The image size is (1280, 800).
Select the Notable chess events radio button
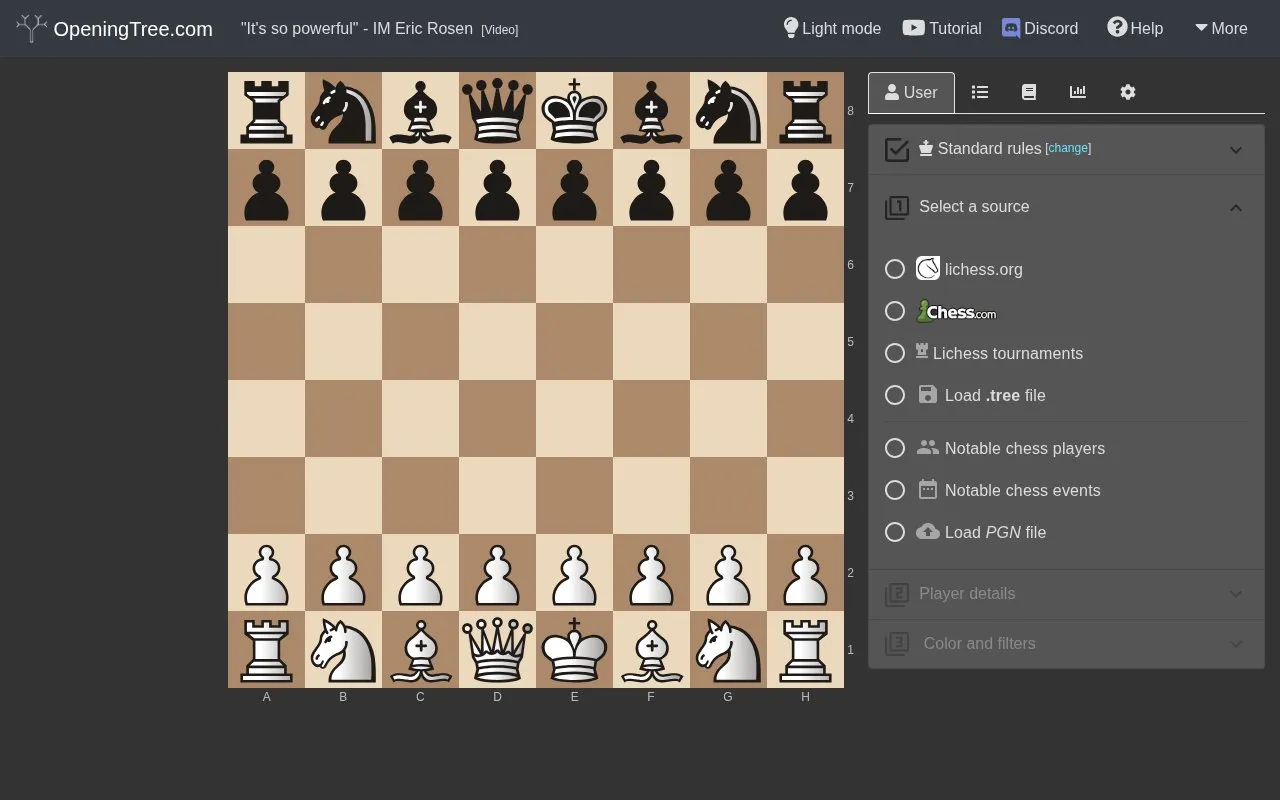pyautogui.click(x=895, y=490)
